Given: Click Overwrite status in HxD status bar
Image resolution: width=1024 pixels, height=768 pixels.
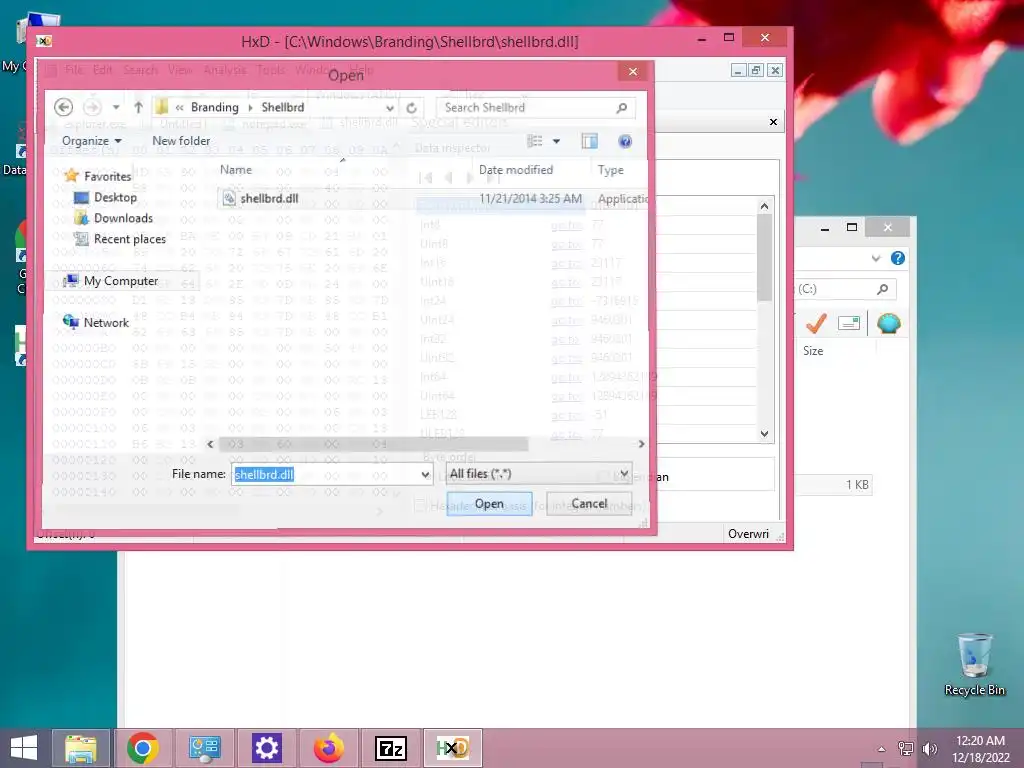Looking at the screenshot, I should click(x=748, y=534).
